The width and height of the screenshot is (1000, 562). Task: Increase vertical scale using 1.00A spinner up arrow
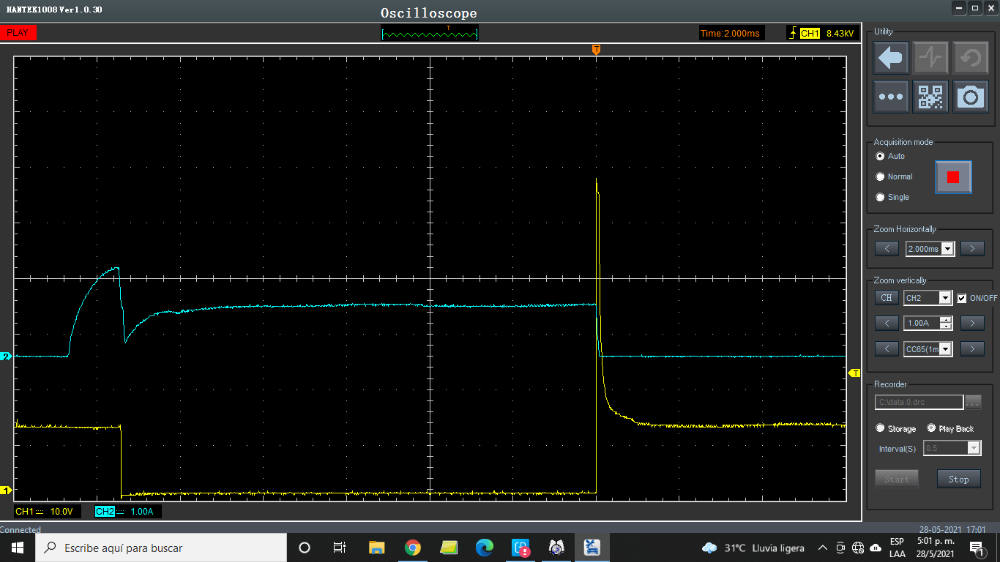coord(945,319)
